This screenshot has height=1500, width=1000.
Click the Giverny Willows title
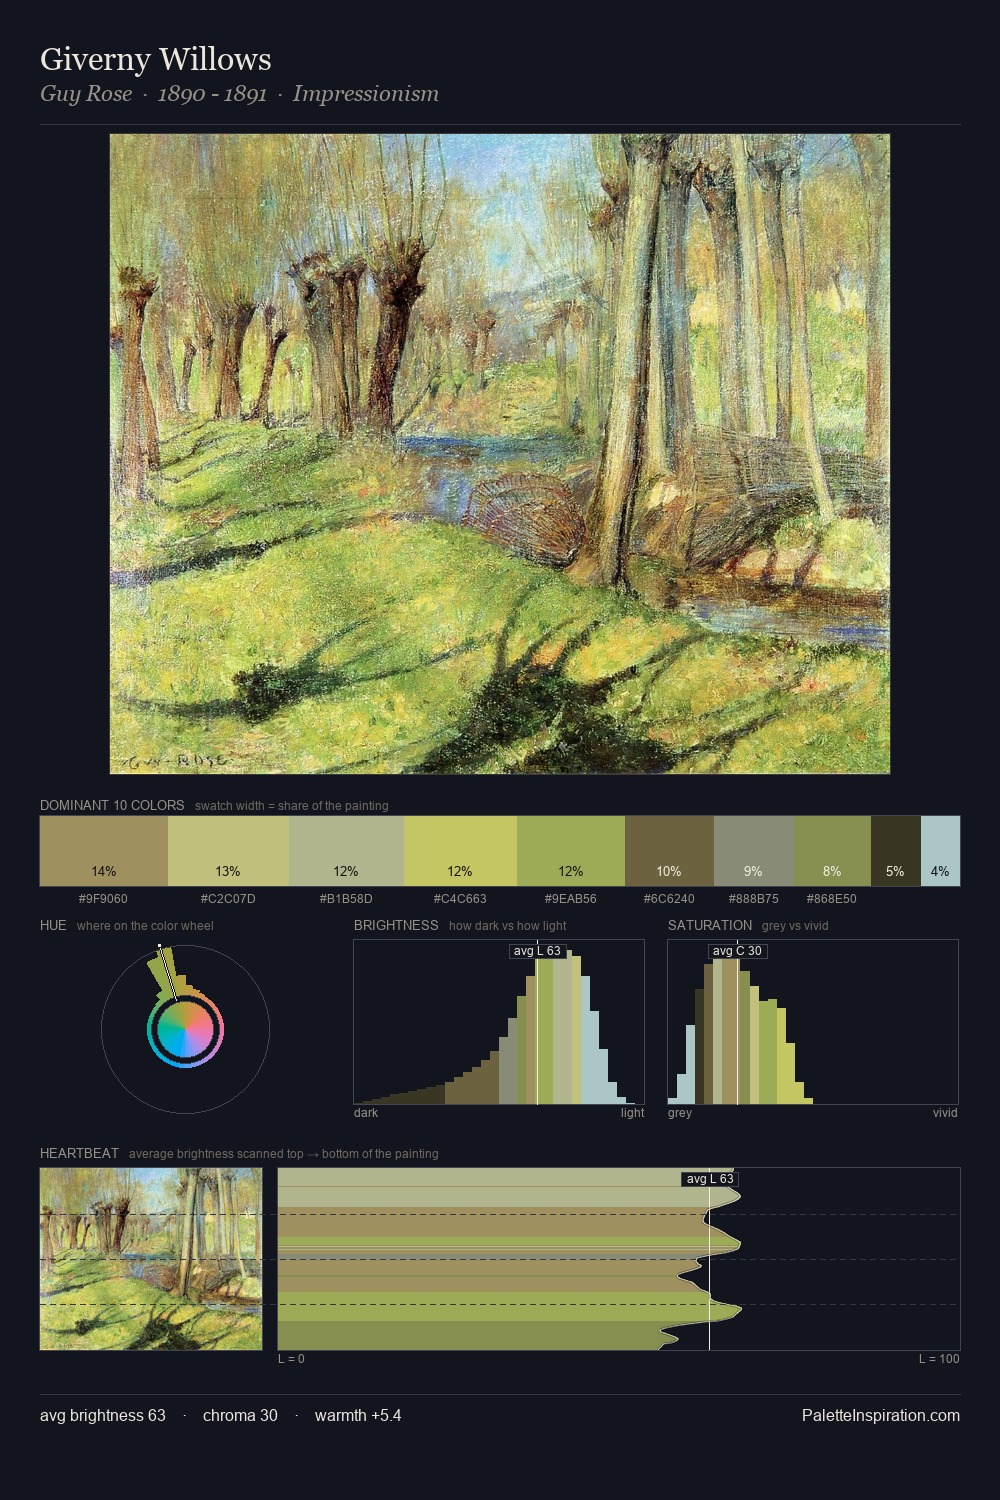(x=155, y=60)
